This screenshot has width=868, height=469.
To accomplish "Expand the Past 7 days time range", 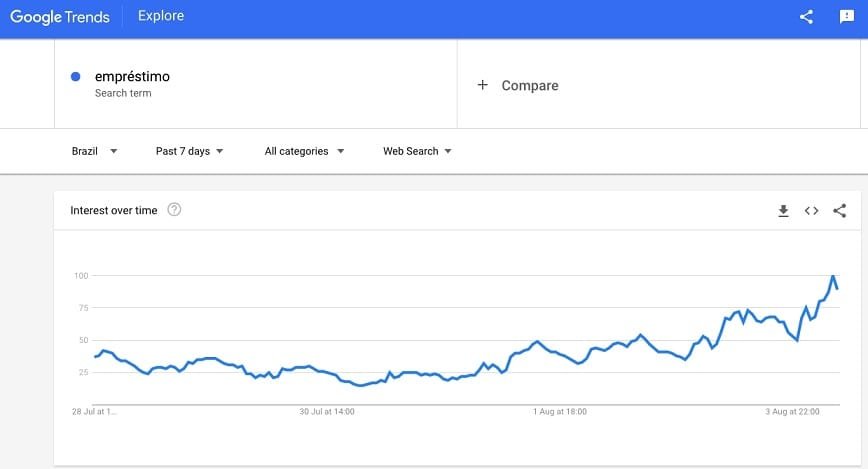I will [189, 151].
